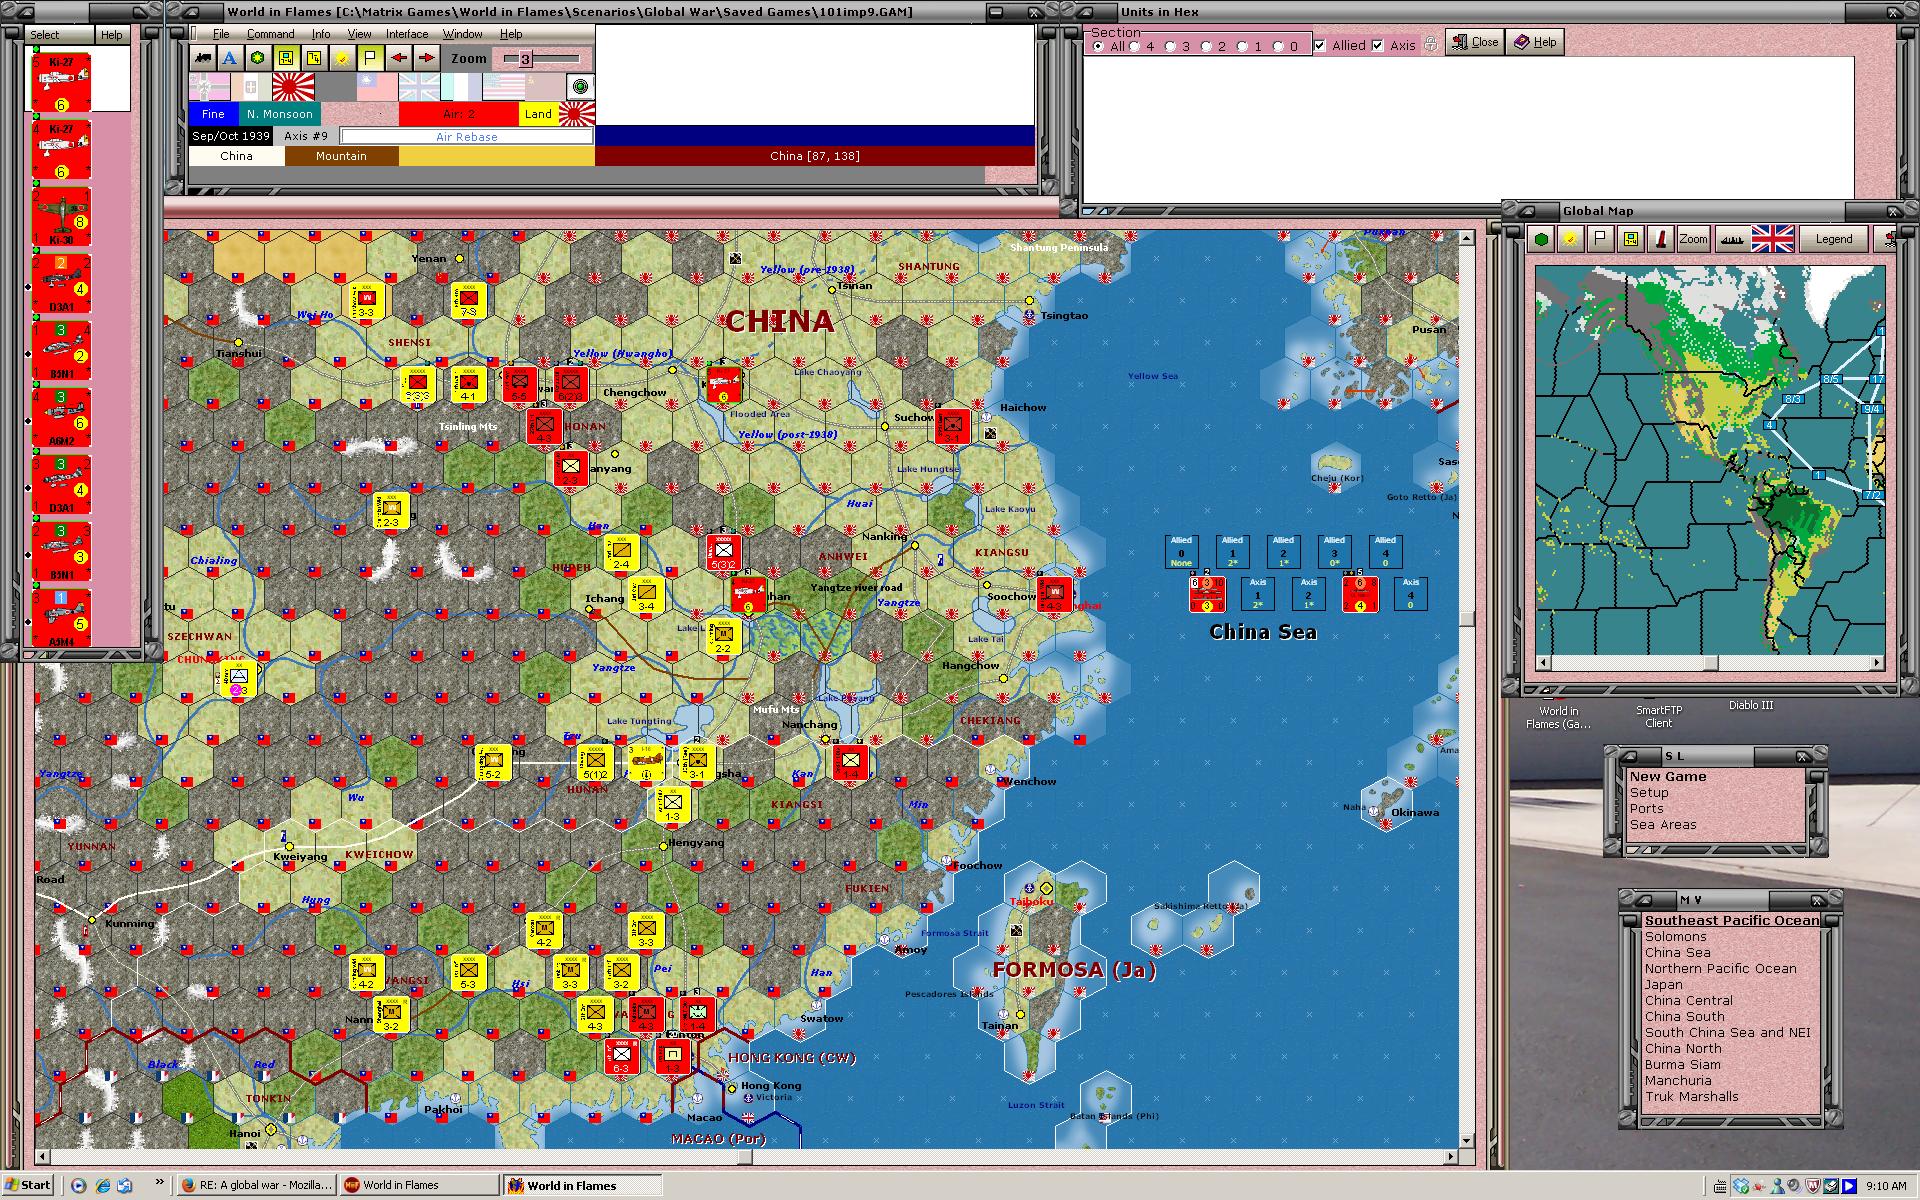
Task: Click the Union Jack flag in Global Map
Action: click(1773, 239)
